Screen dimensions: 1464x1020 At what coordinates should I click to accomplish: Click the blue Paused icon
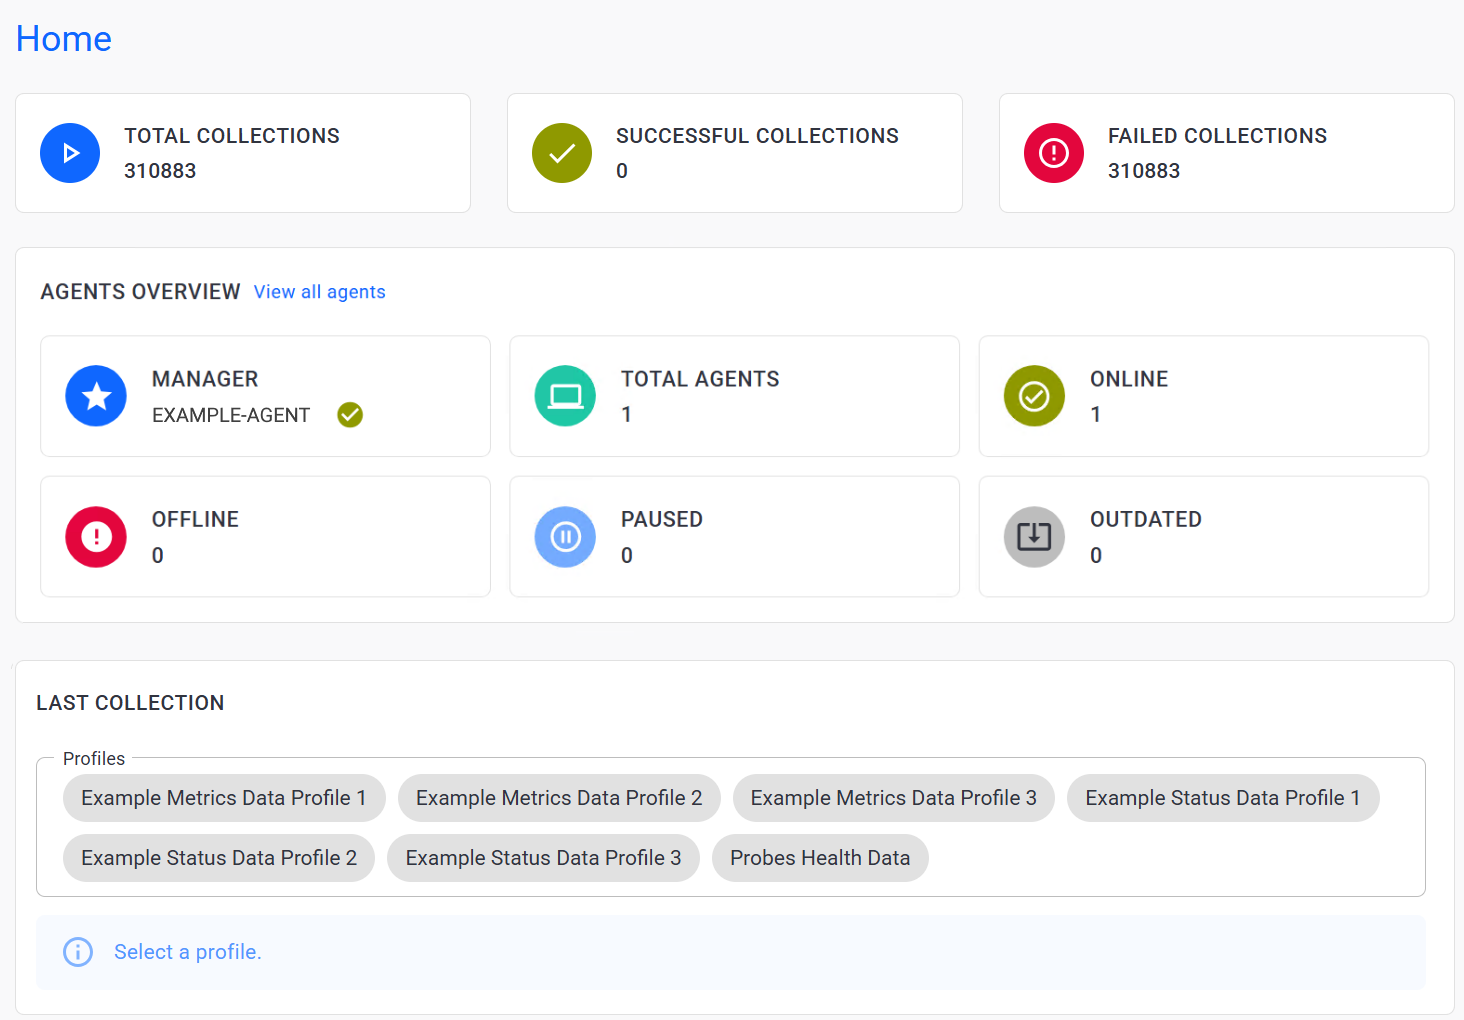pyautogui.click(x=565, y=537)
